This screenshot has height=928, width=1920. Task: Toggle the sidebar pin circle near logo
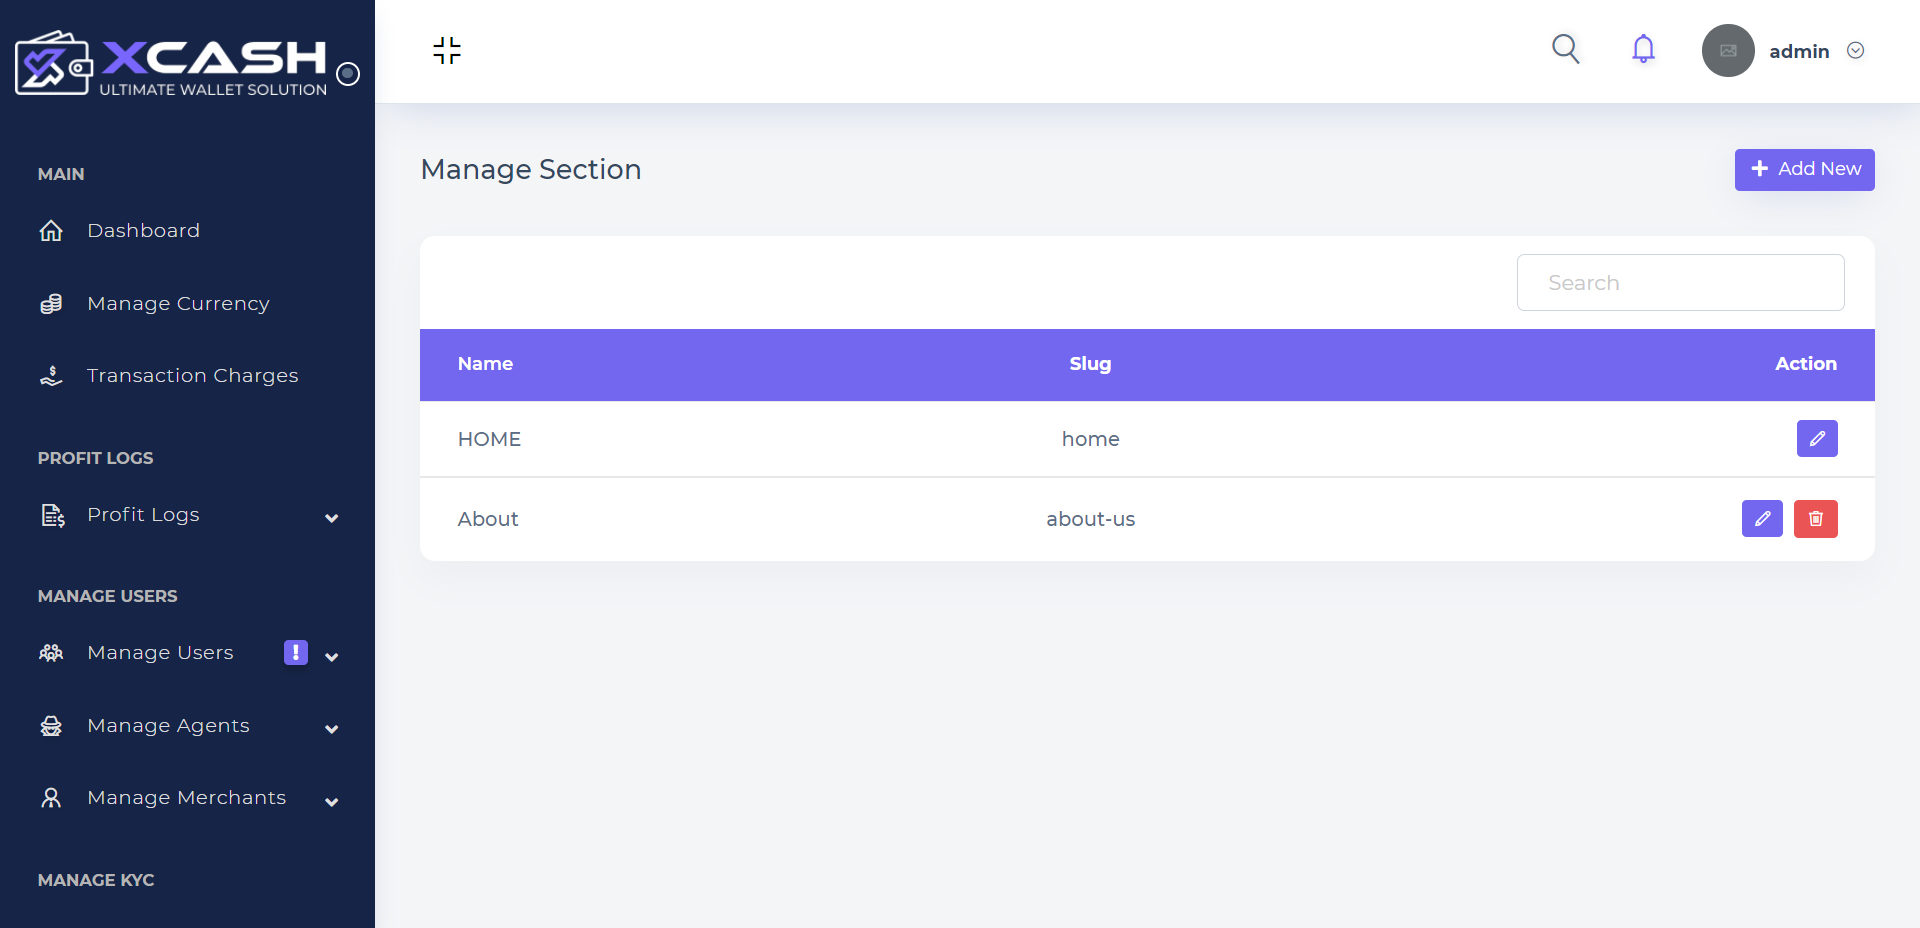tap(348, 73)
